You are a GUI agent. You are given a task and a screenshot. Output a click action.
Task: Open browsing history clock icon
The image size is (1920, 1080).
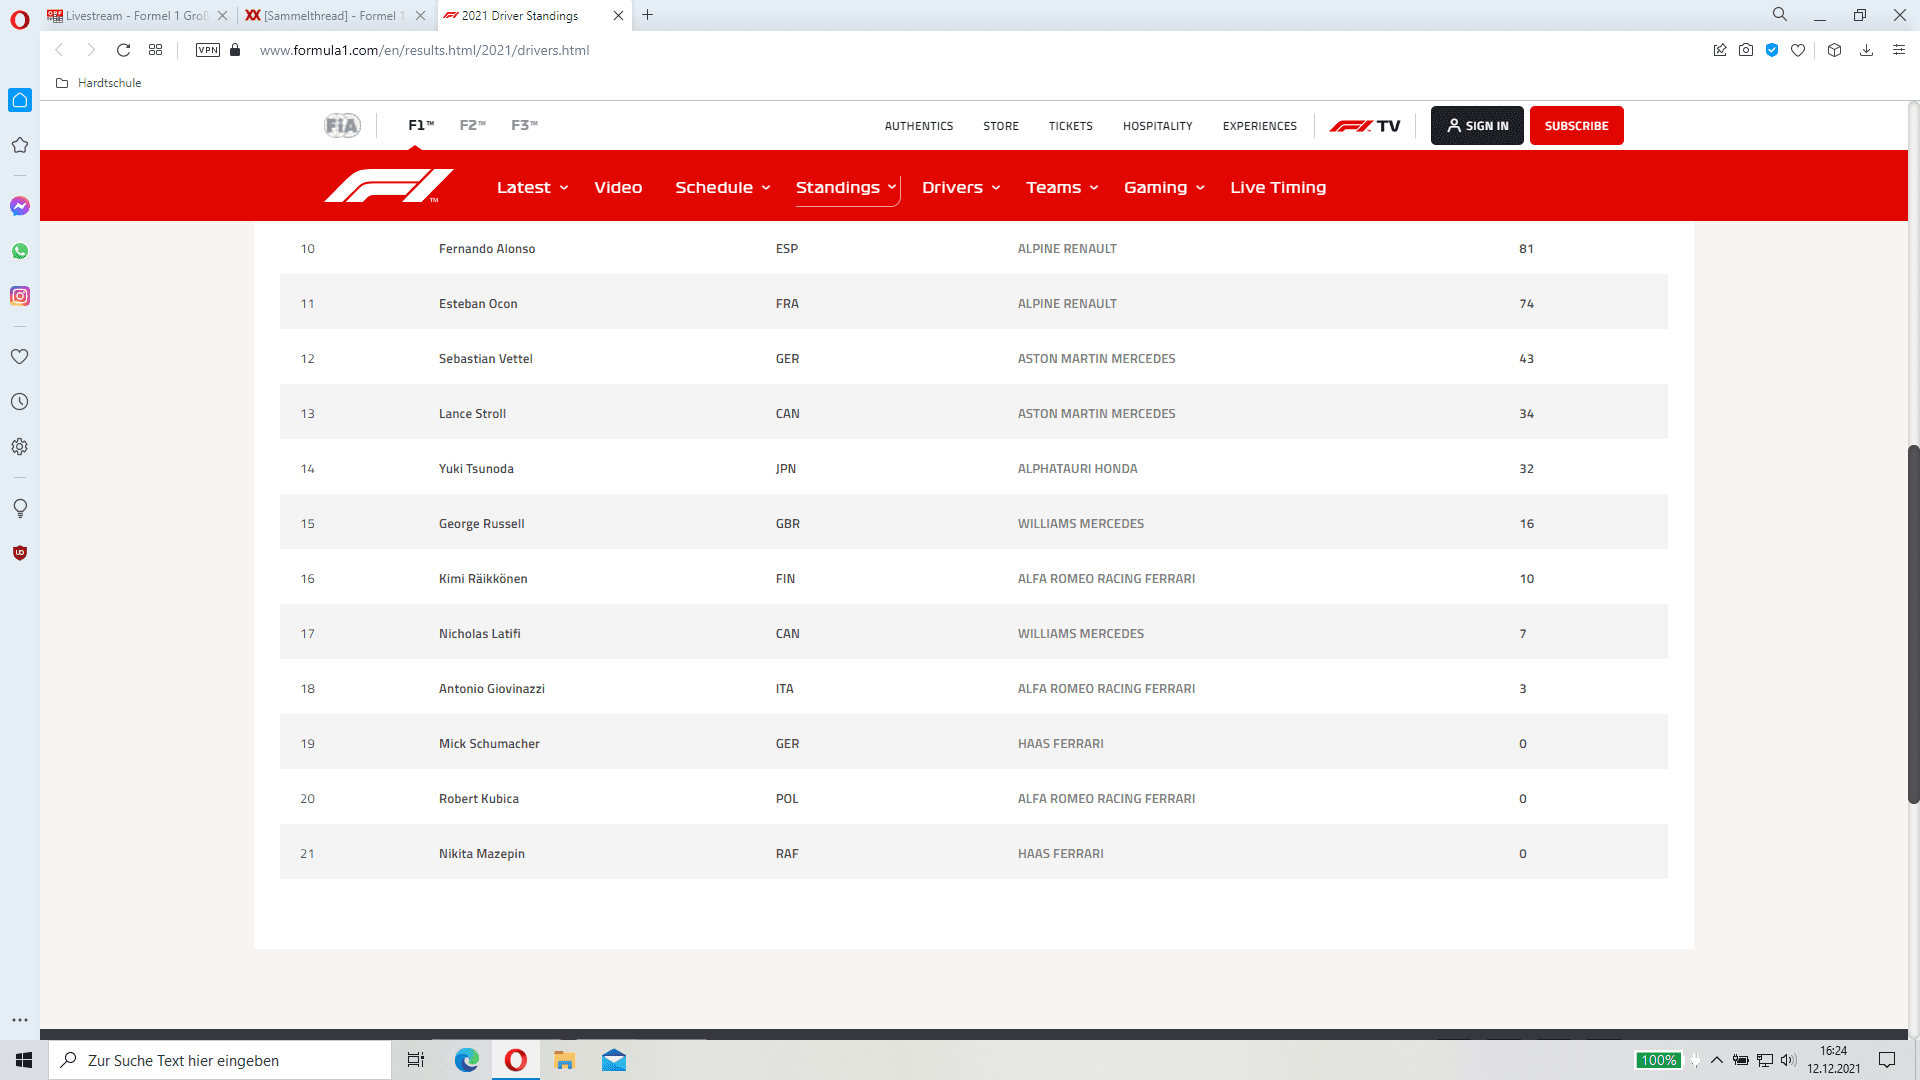click(20, 402)
